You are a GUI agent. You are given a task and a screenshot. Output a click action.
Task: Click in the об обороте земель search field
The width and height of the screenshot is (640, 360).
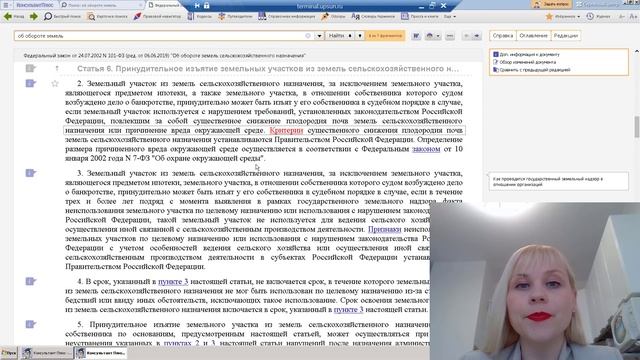click(x=159, y=36)
